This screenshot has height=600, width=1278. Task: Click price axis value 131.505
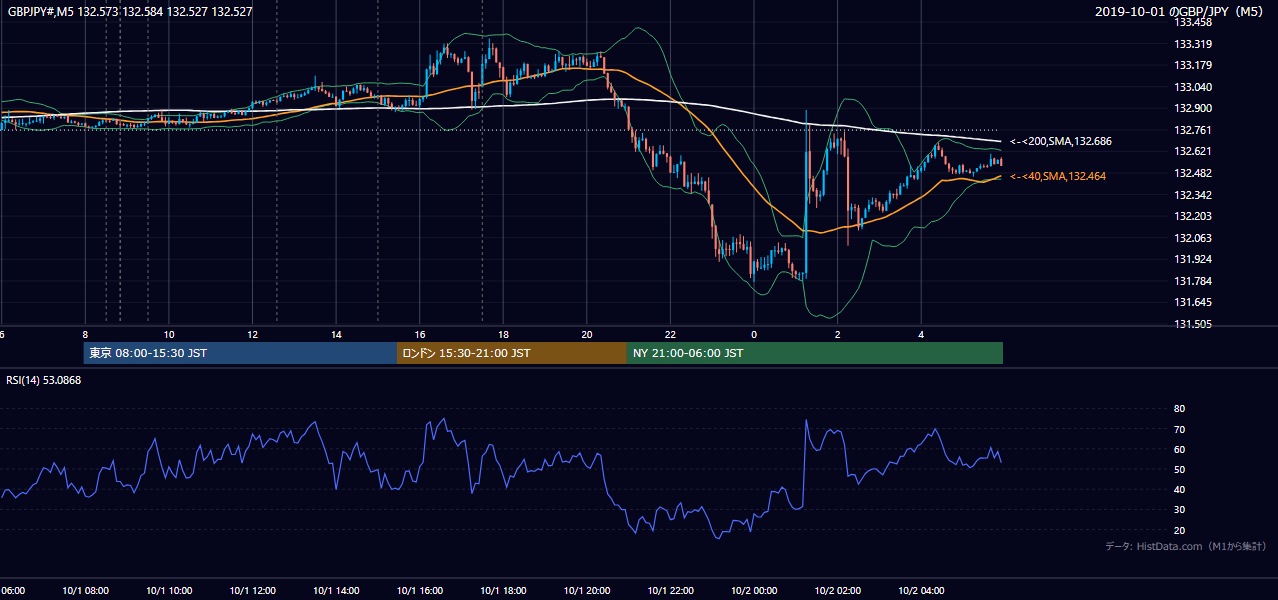tap(1193, 324)
